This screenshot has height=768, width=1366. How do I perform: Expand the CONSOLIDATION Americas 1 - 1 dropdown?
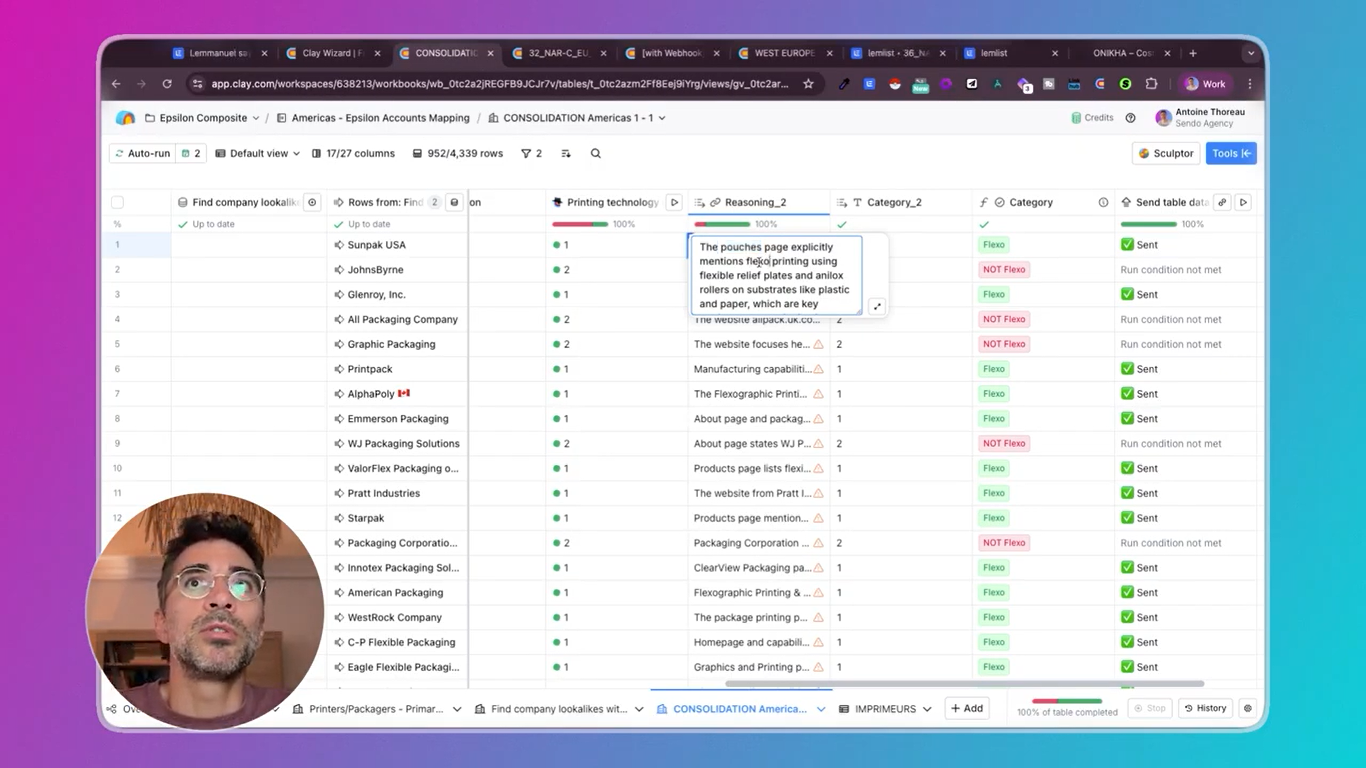point(662,118)
